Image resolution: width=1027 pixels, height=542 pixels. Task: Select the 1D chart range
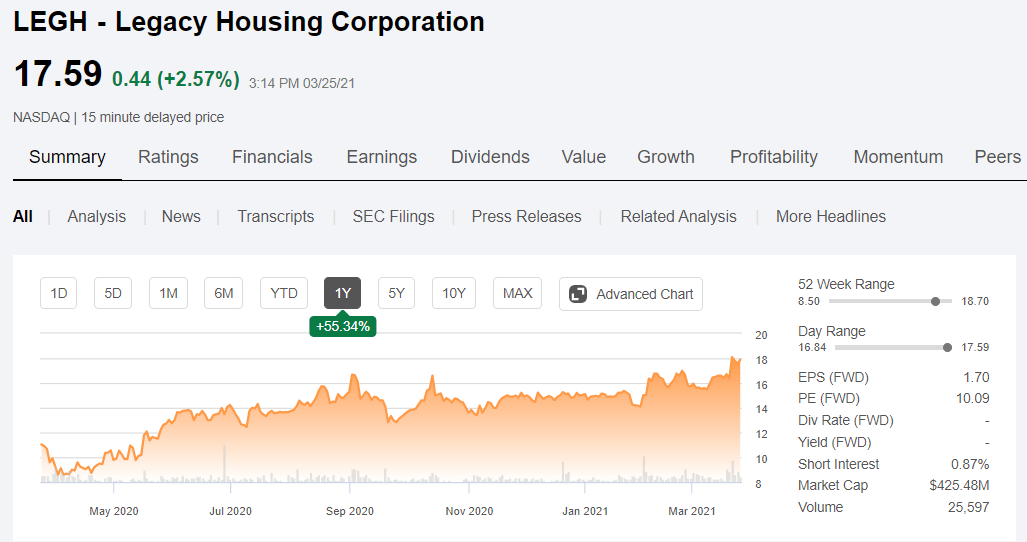point(58,293)
